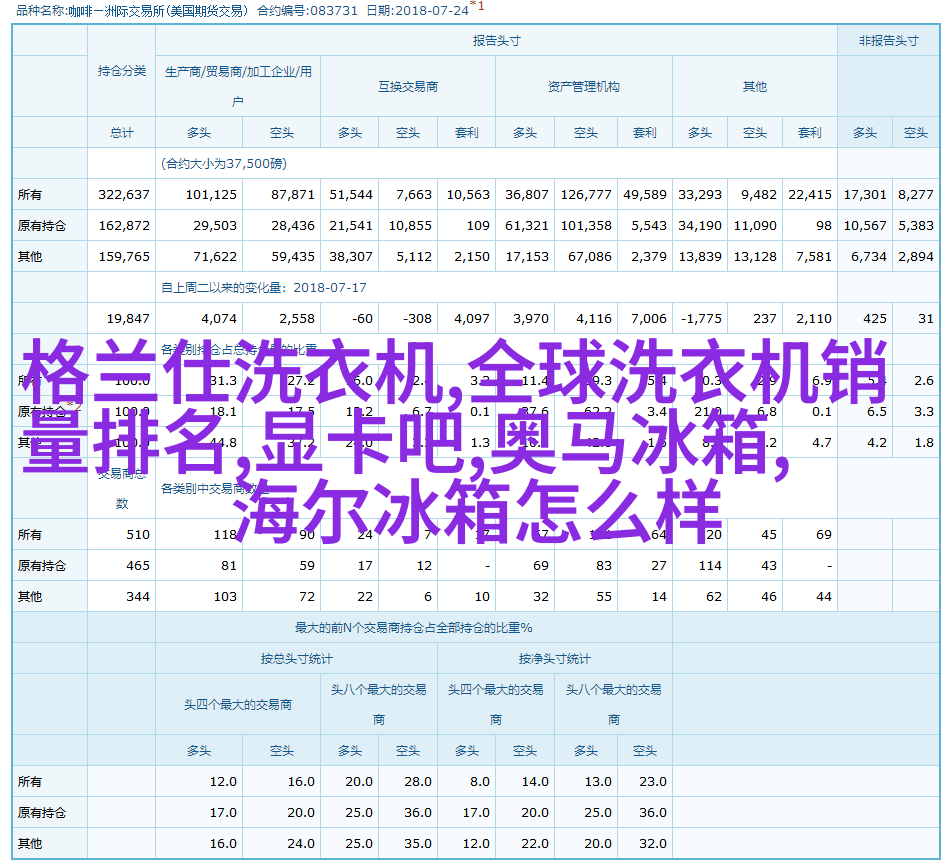Select the contract size note 合约大小为37,500磅

(224, 164)
